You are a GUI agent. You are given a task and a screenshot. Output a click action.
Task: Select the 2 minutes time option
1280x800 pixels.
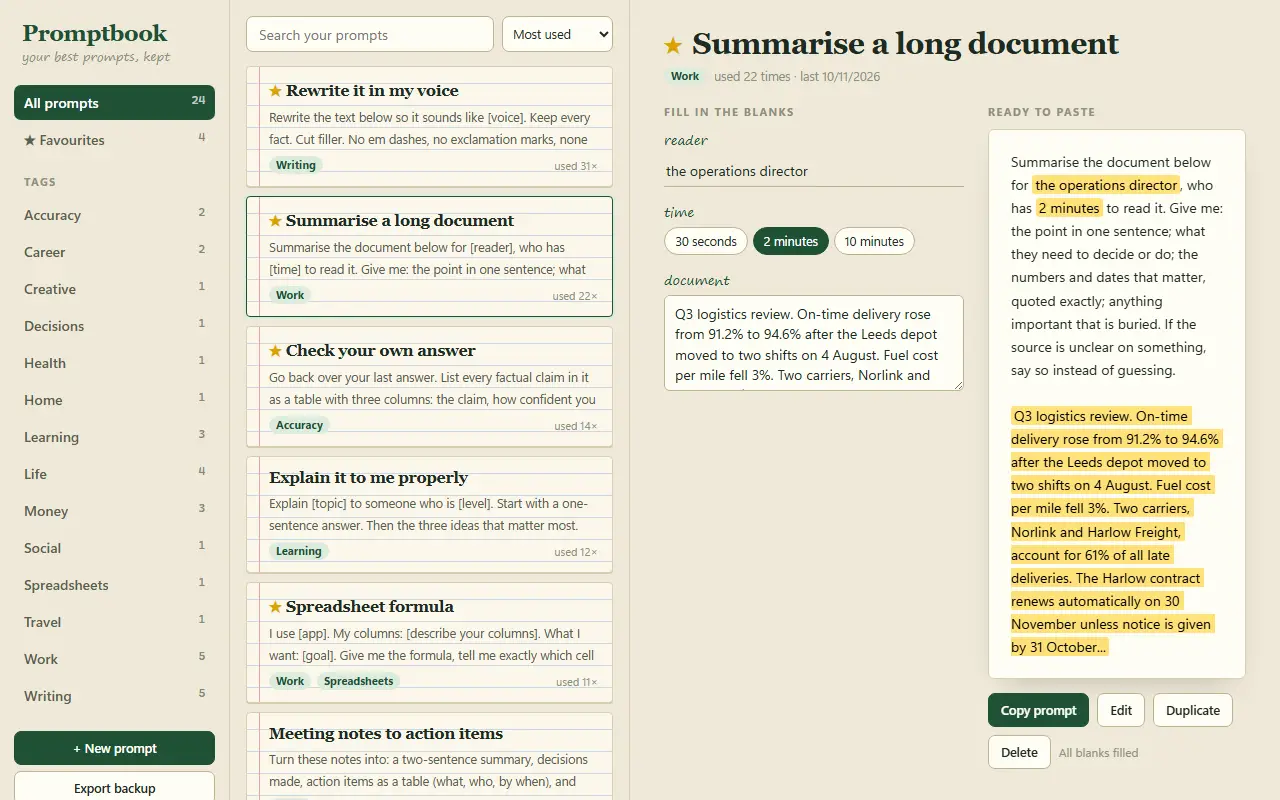point(791,241)
